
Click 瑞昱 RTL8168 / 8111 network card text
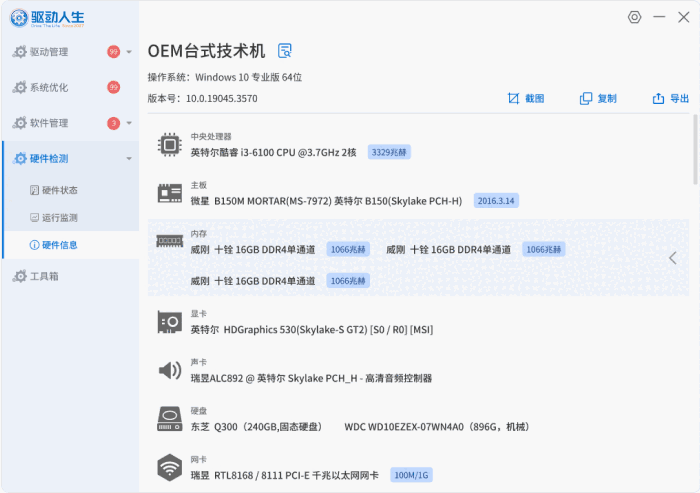(x=284, y=475)
